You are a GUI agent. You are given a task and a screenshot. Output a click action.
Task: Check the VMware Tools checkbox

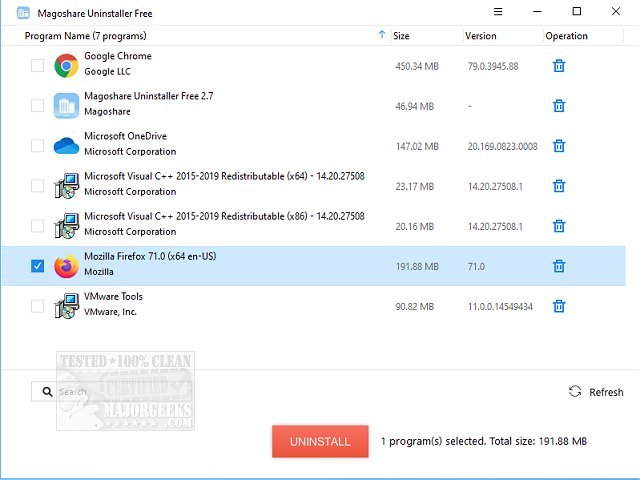pos(37,306)
